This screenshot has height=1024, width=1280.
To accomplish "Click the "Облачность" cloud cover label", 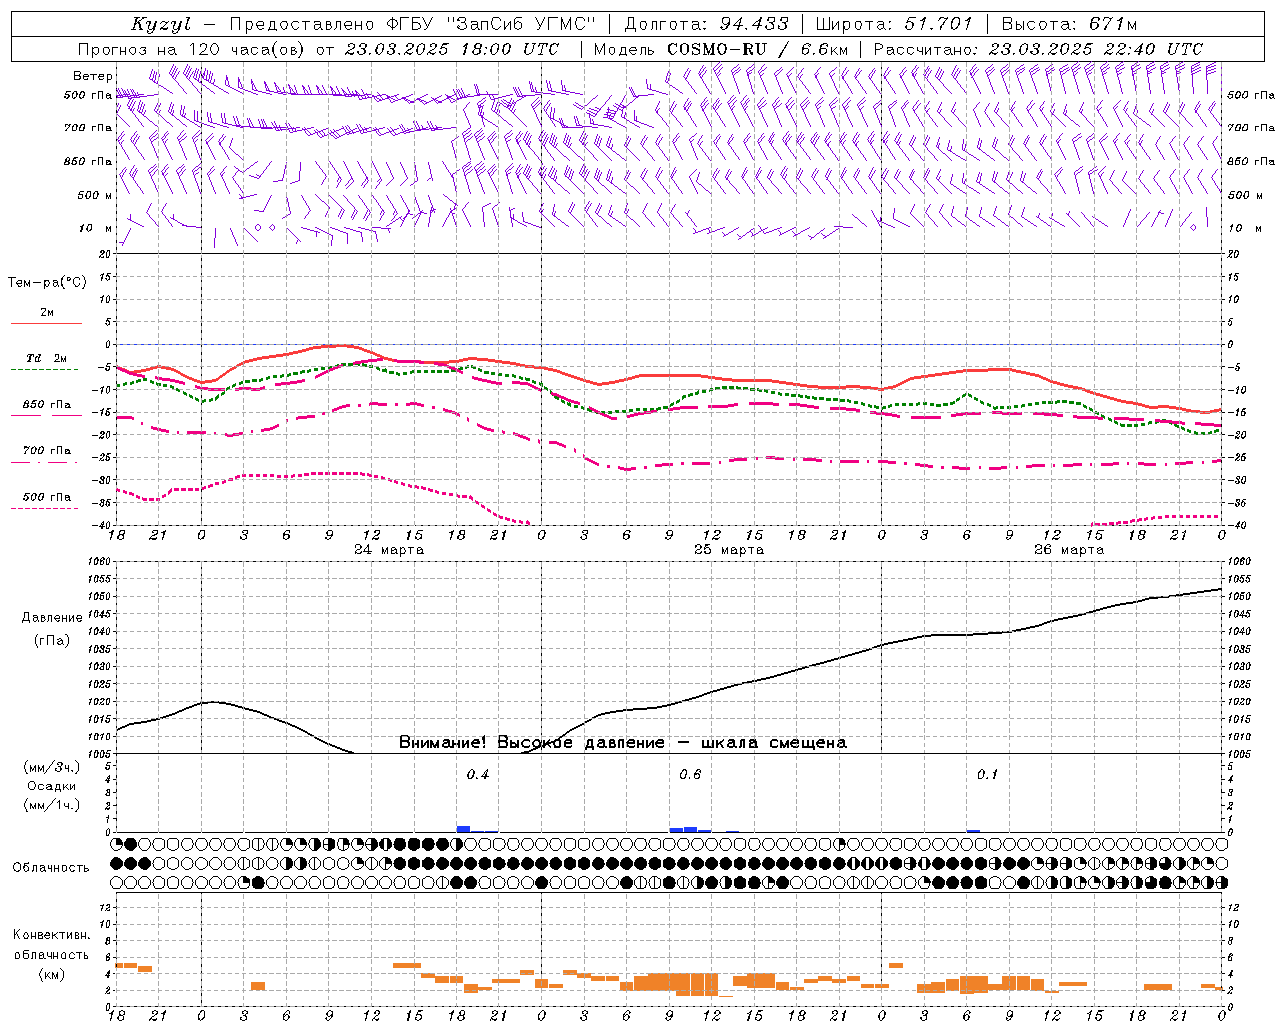I will pyautogui.click(x=51, y=868).
